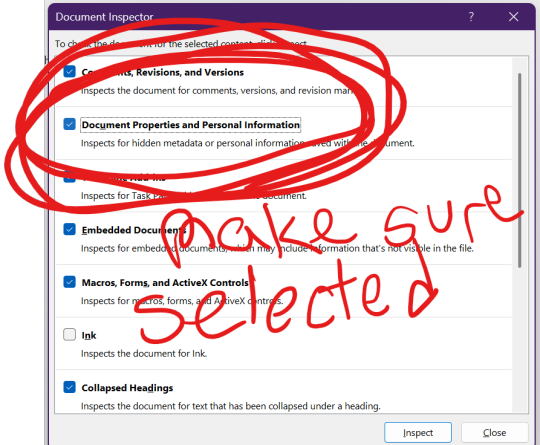Click the vertical scrollbar thumb in list
Viewport: 540px width, 445px height.
pyautogui.click(x=519, y=170)
